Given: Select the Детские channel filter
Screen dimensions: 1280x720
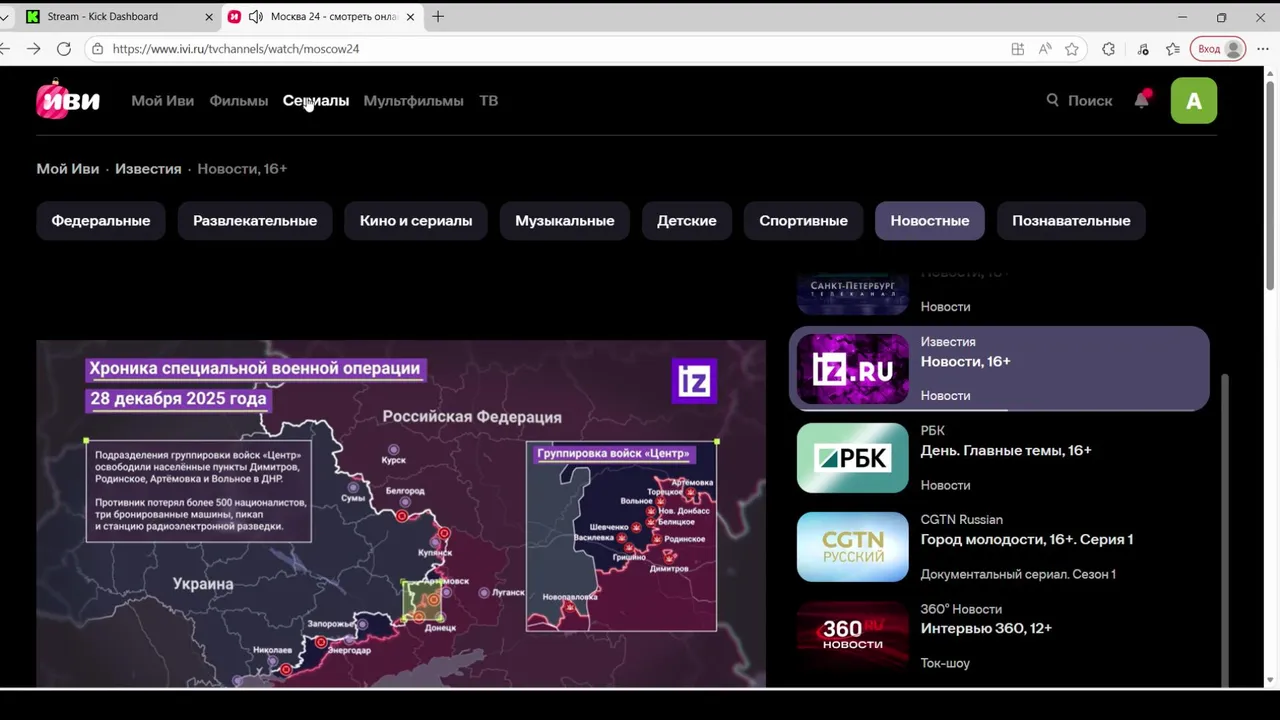Looking at the screenshot, I should [x=687, y=220].
